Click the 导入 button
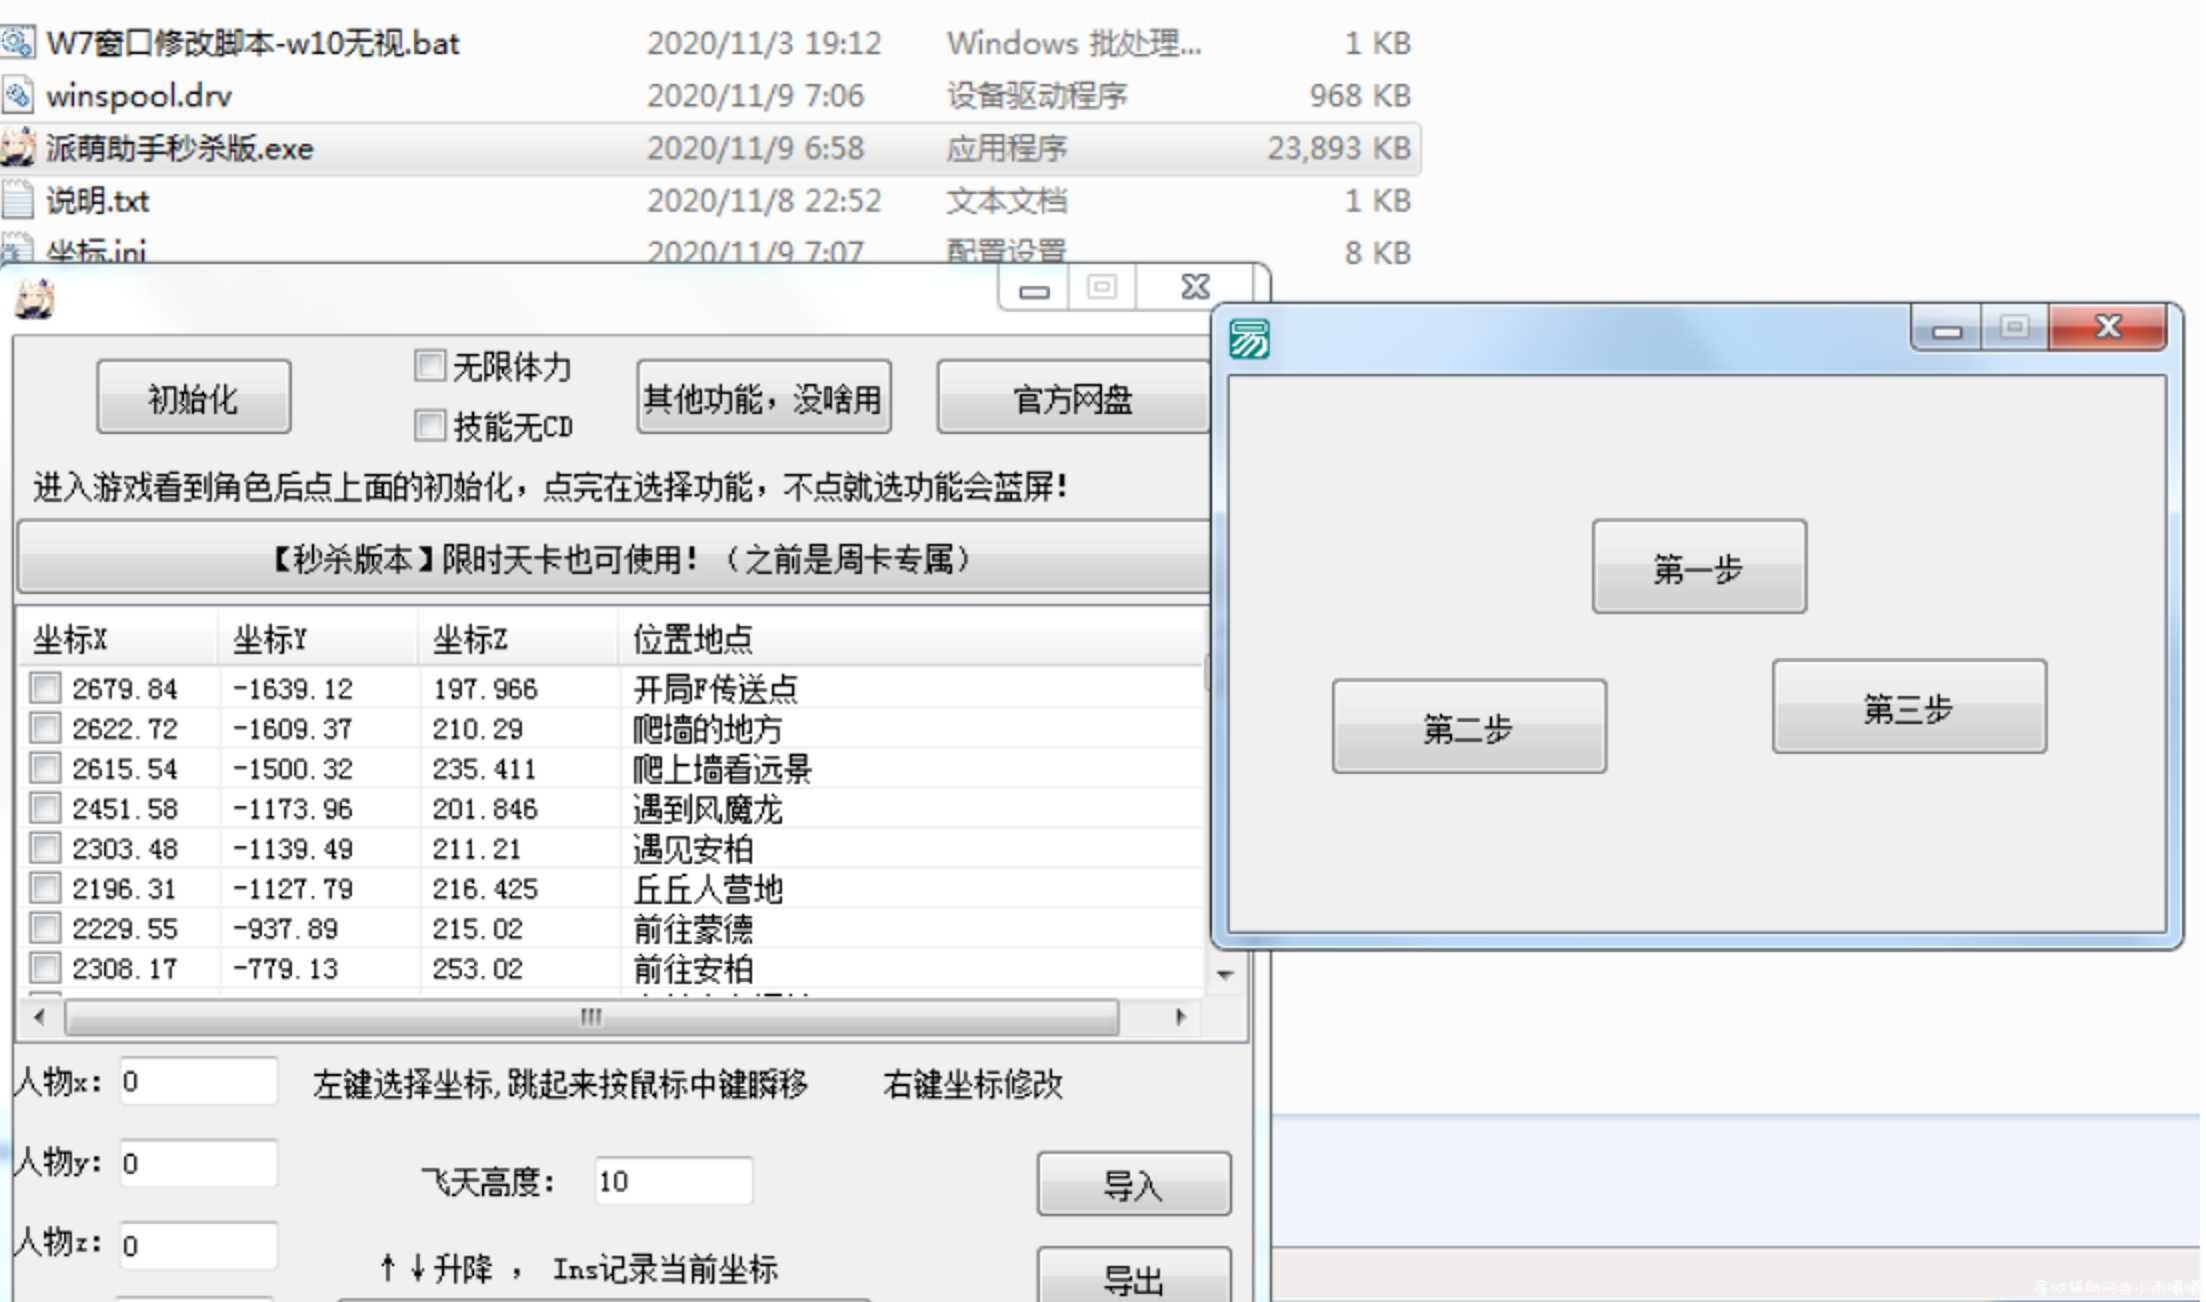This screenshot has width=2206, height=1302. click(x=1134, y=1184)
